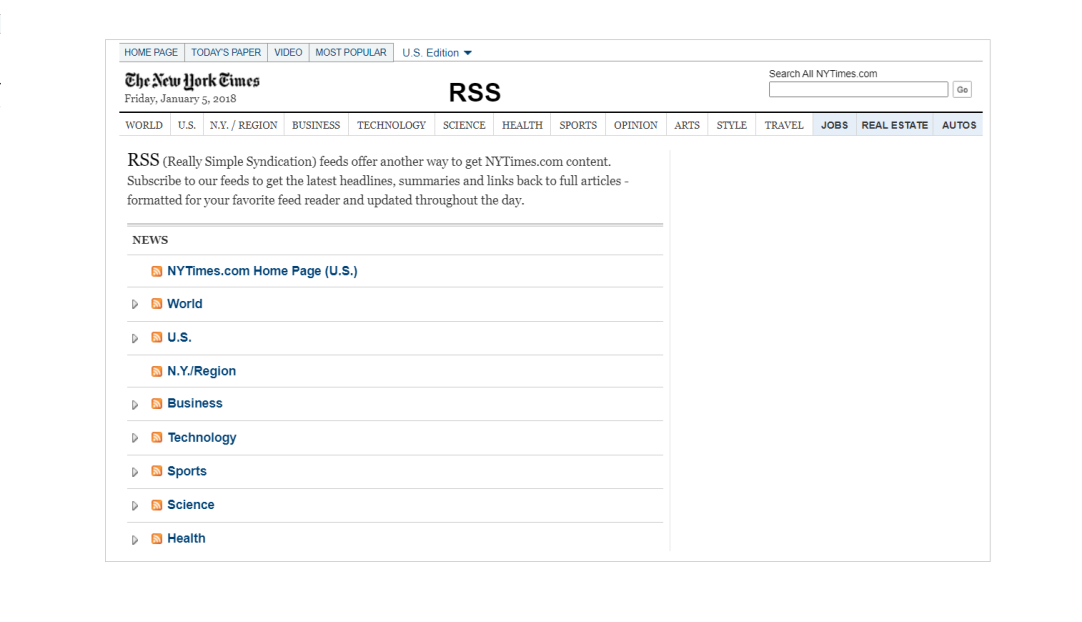The width and height of the screenshot is (1082, 622).
Task: Open the Science feed link in list
Action: 190,505
